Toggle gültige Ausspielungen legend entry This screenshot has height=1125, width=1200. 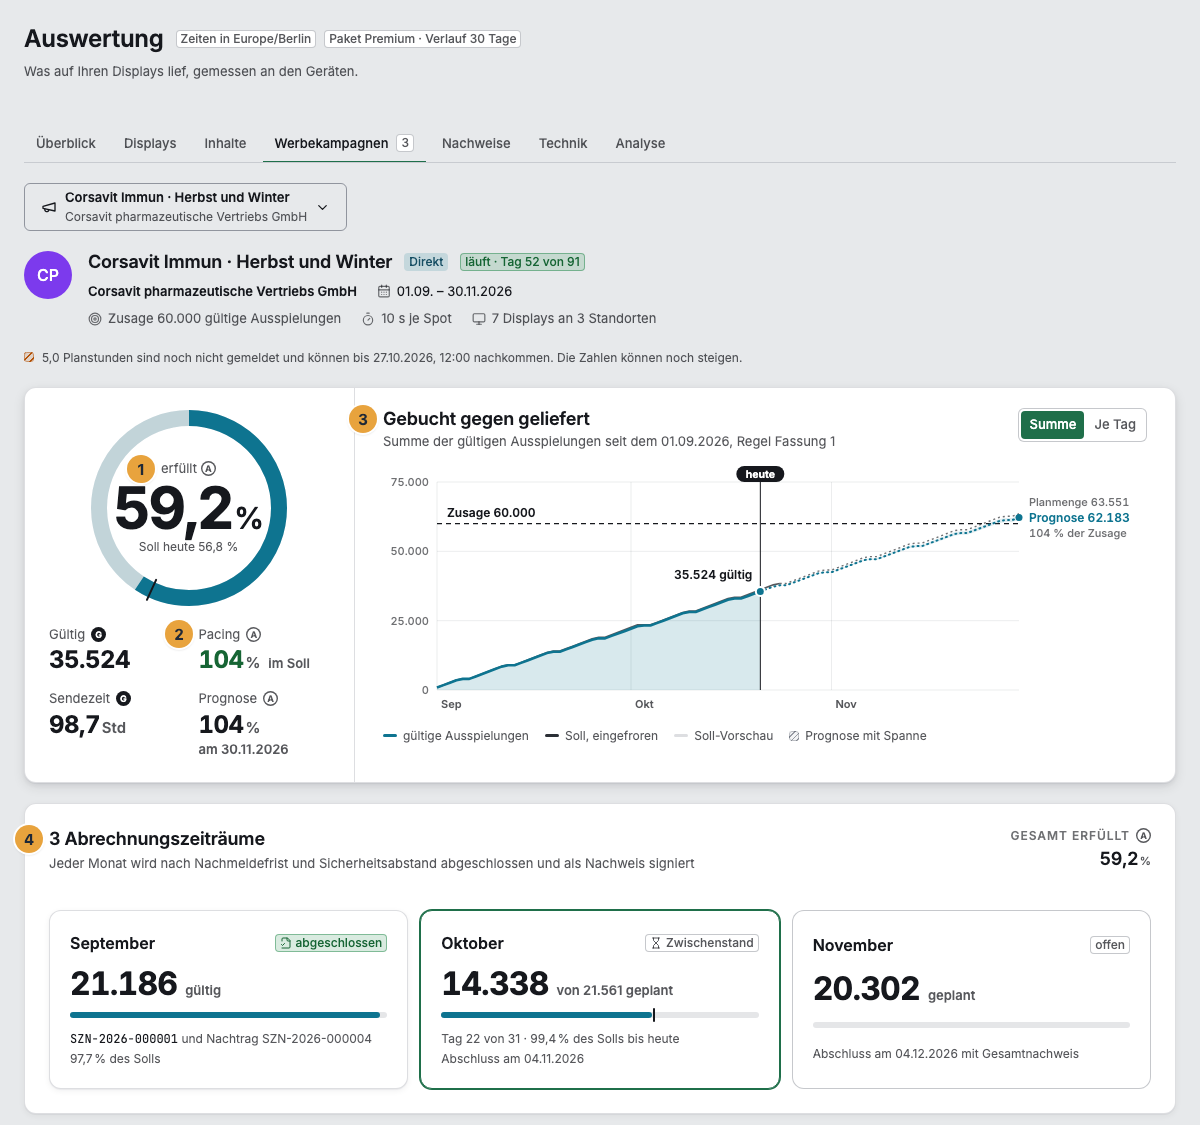pos(456,736)
